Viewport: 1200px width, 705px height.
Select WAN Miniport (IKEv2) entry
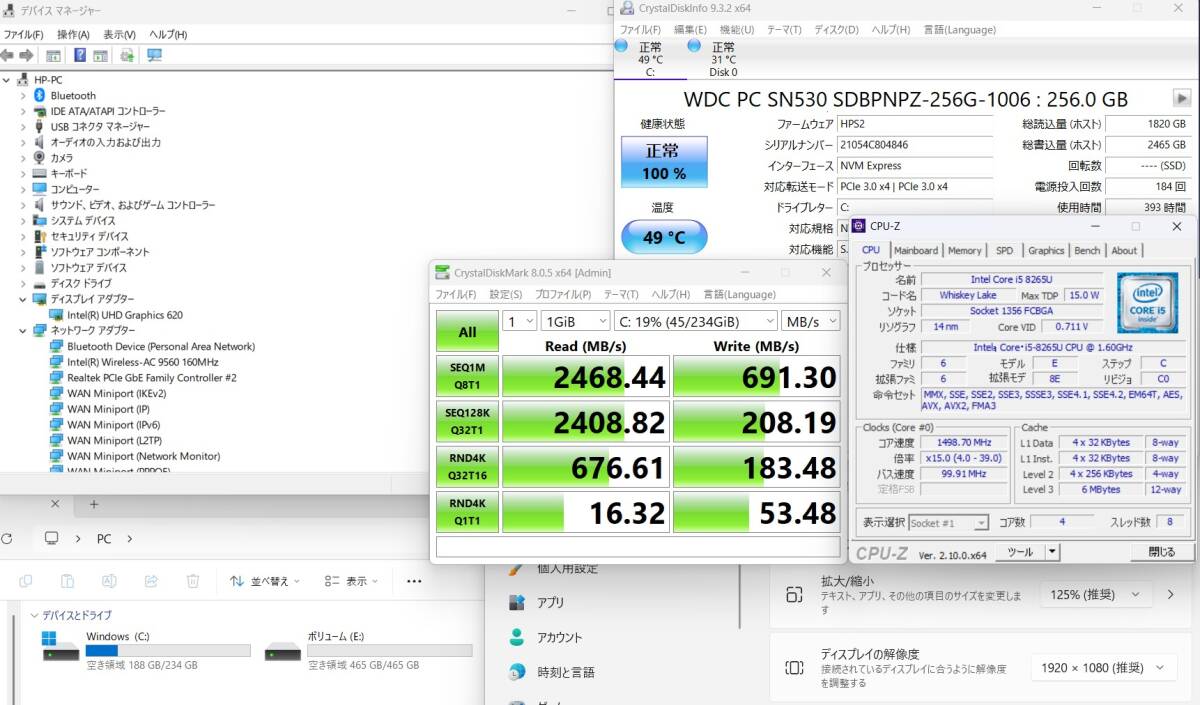(x=115, y=393)
